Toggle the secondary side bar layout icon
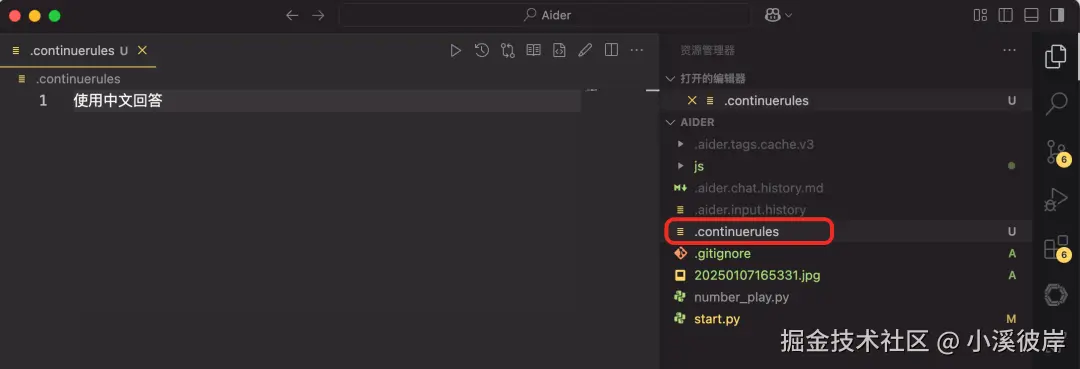The image size is (1080, 369). 1057,15
